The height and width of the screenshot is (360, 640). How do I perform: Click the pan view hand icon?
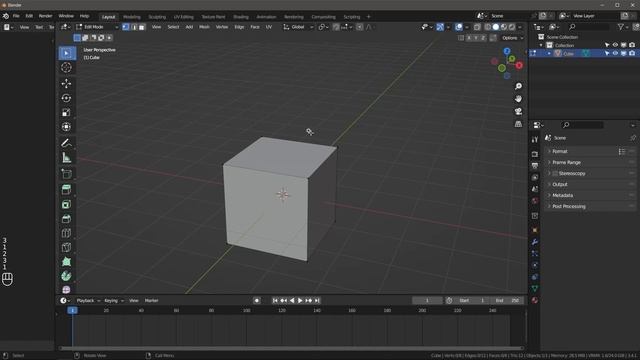[x=518, y=99]
